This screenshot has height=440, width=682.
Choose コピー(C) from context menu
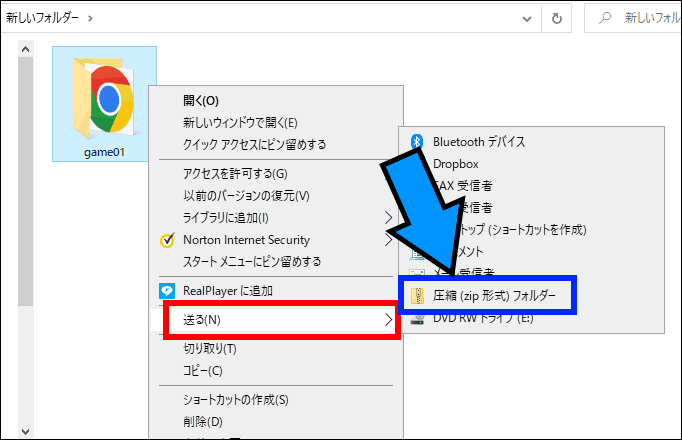(276, 371)
